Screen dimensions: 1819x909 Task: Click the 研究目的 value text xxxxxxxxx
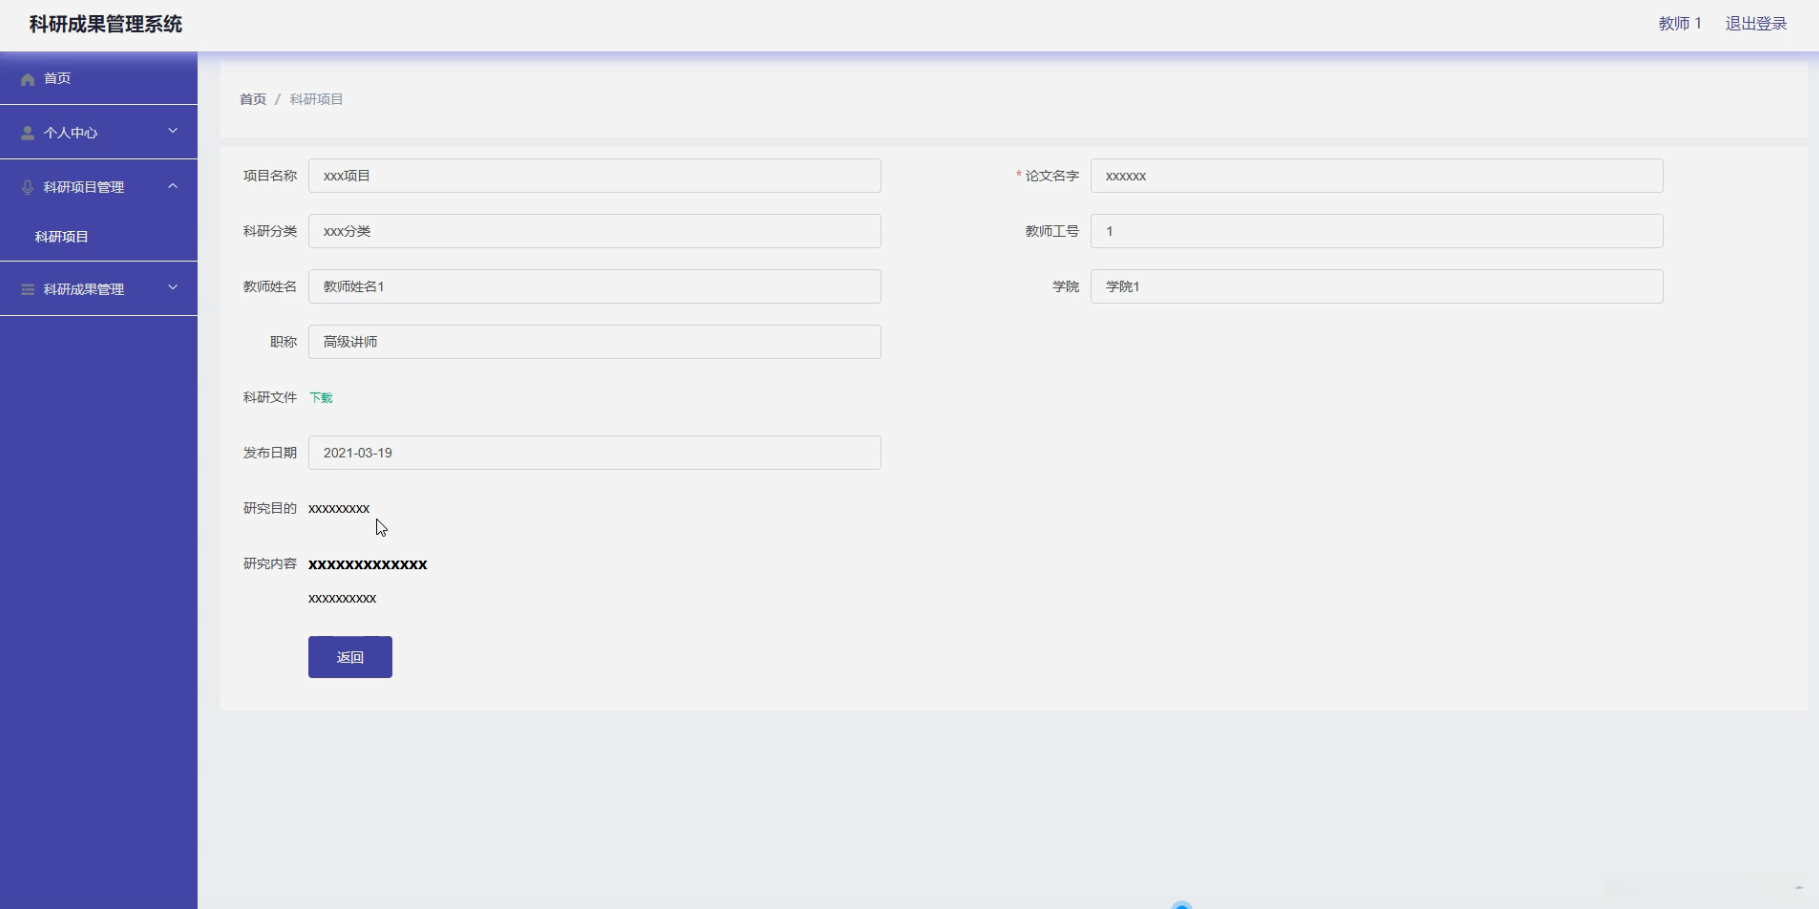pos(339,509)
